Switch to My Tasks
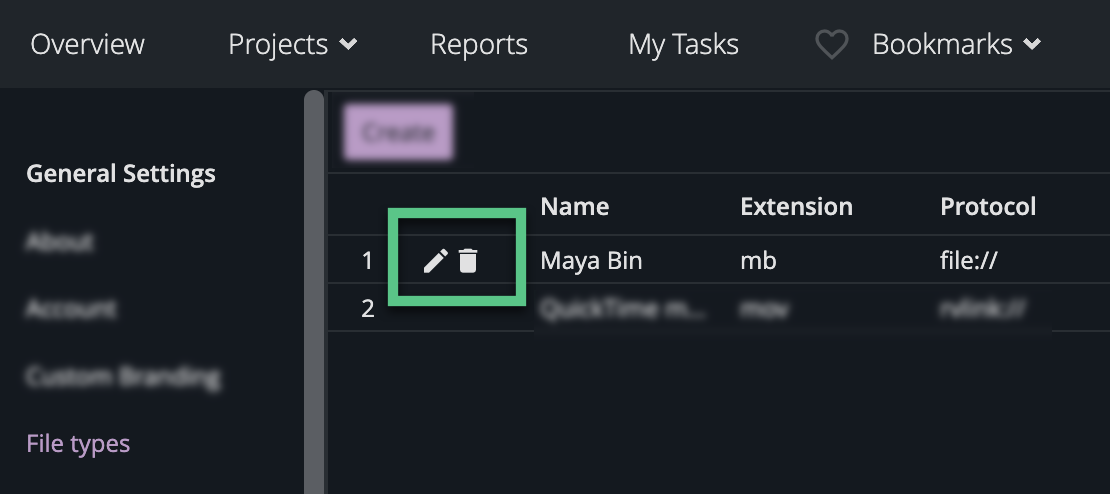This screenshot has width=1110, height=494. coord(683,45)
